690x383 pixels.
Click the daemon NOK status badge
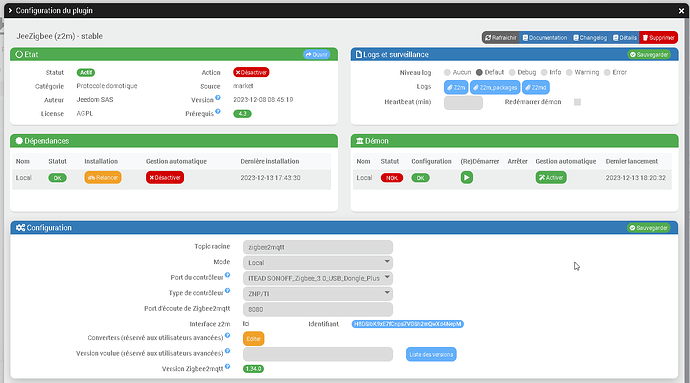[x=392, y=178]
